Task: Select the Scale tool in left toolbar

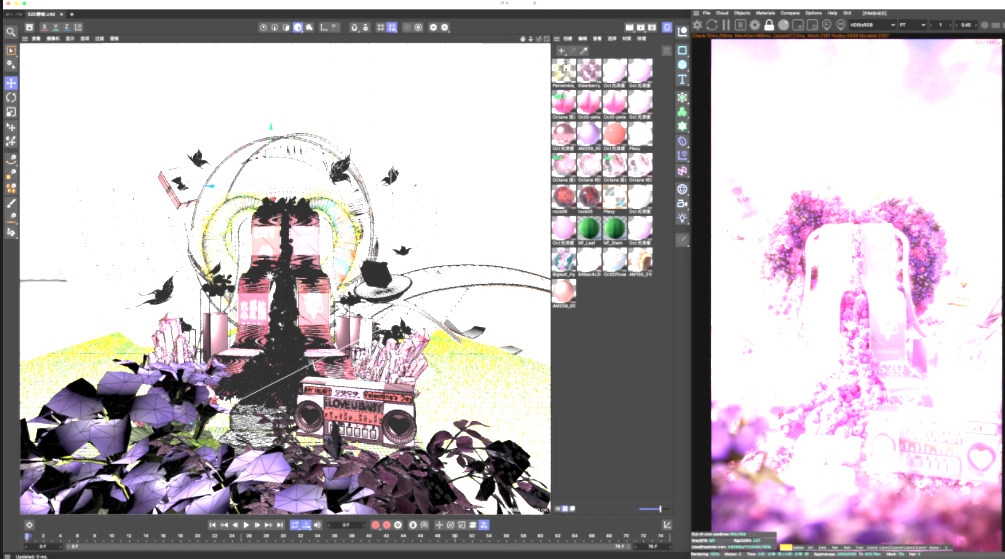Action: pos(11,112)
